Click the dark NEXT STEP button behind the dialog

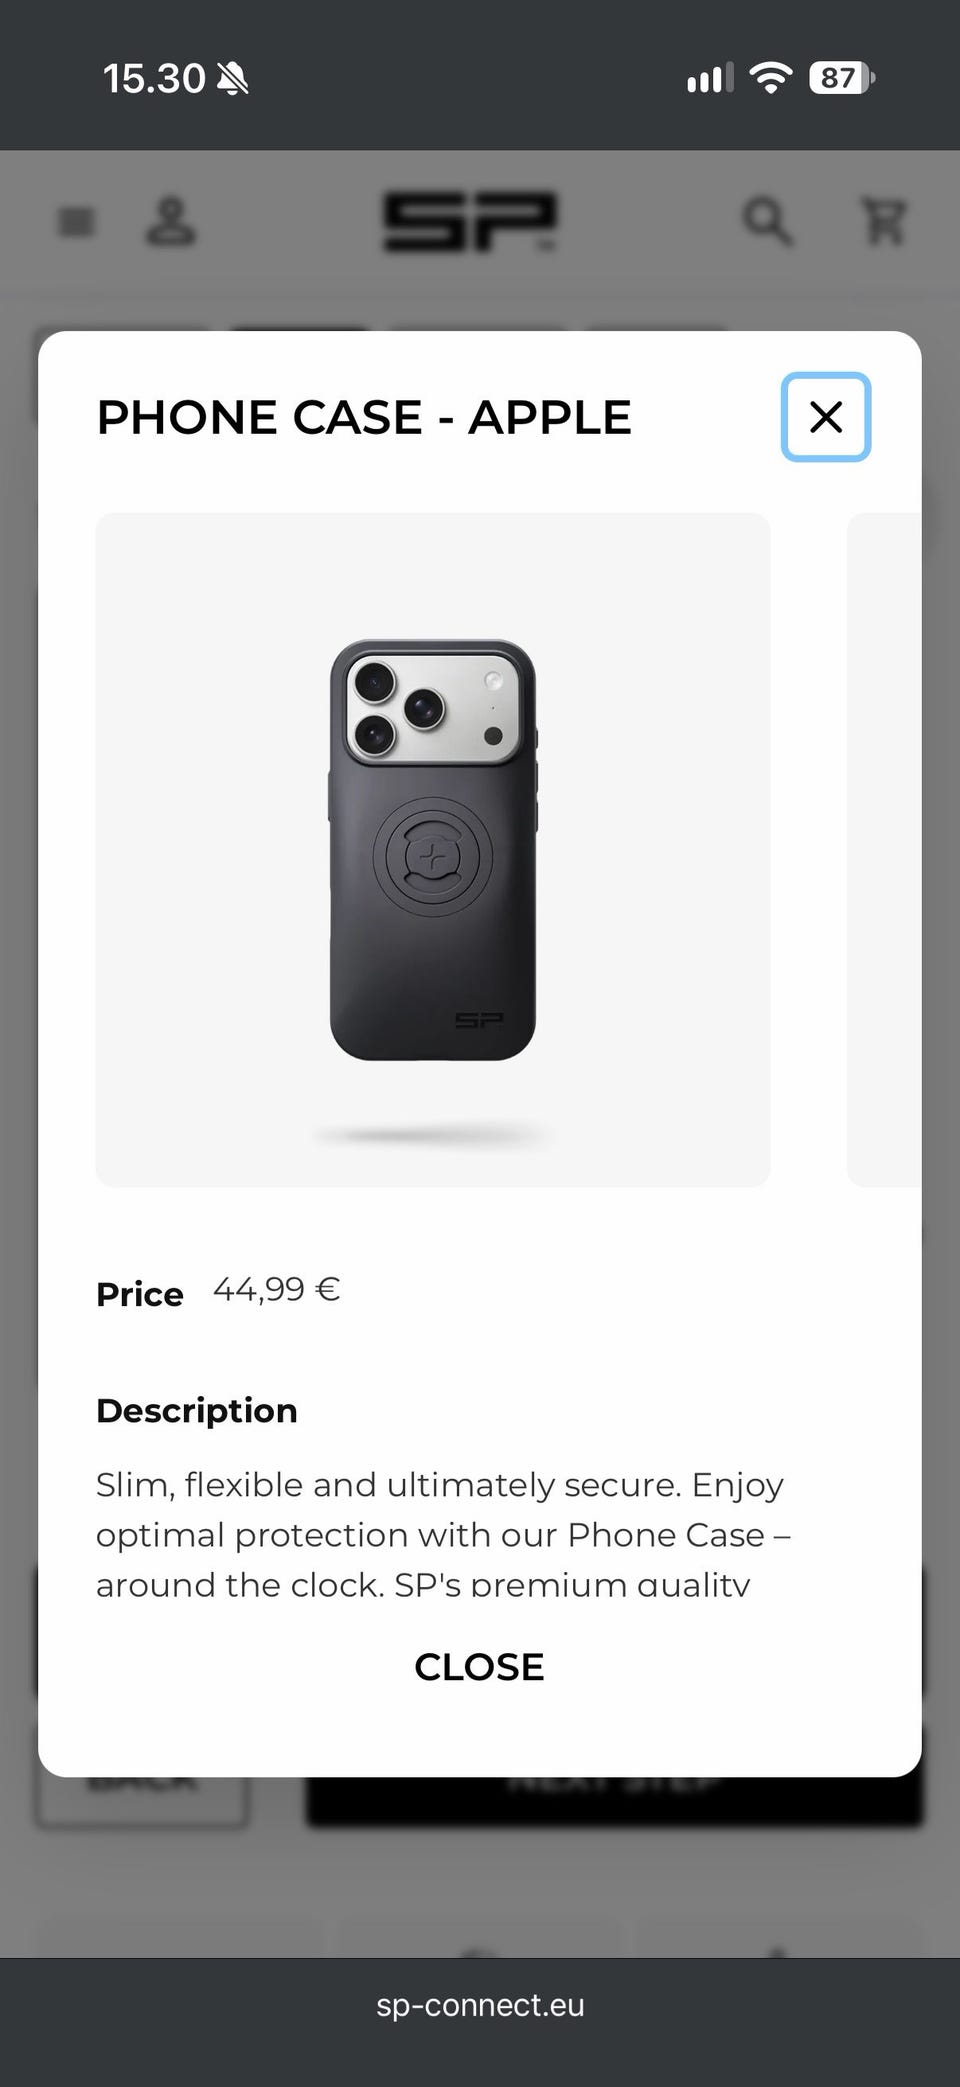coord(614,1802)
